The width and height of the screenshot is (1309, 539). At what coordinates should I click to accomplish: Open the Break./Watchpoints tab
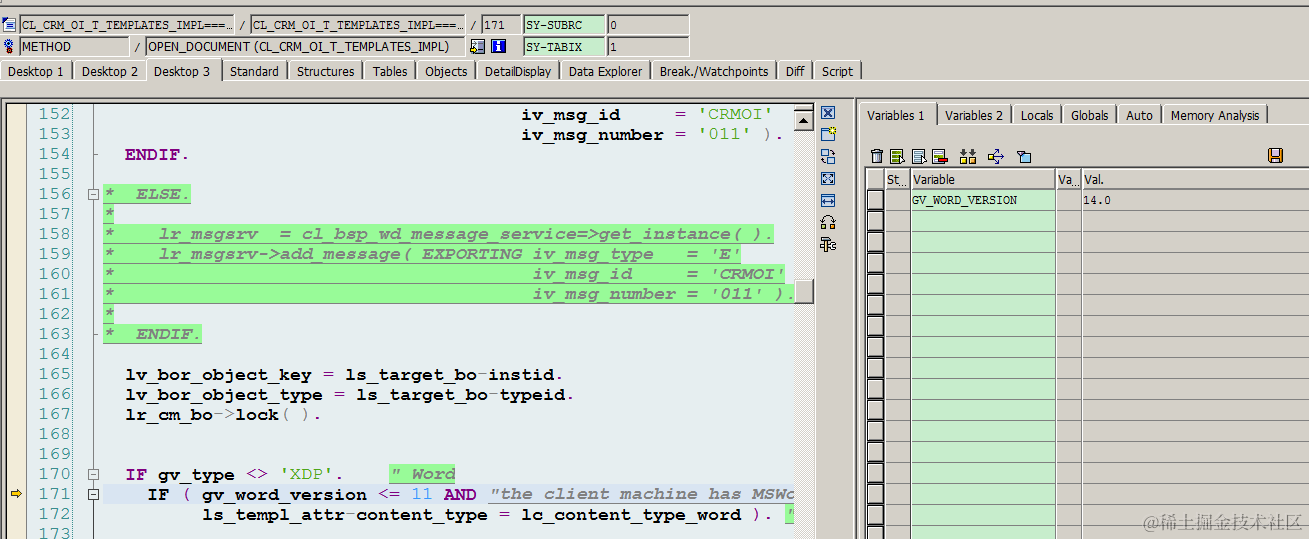coord(714,71)
